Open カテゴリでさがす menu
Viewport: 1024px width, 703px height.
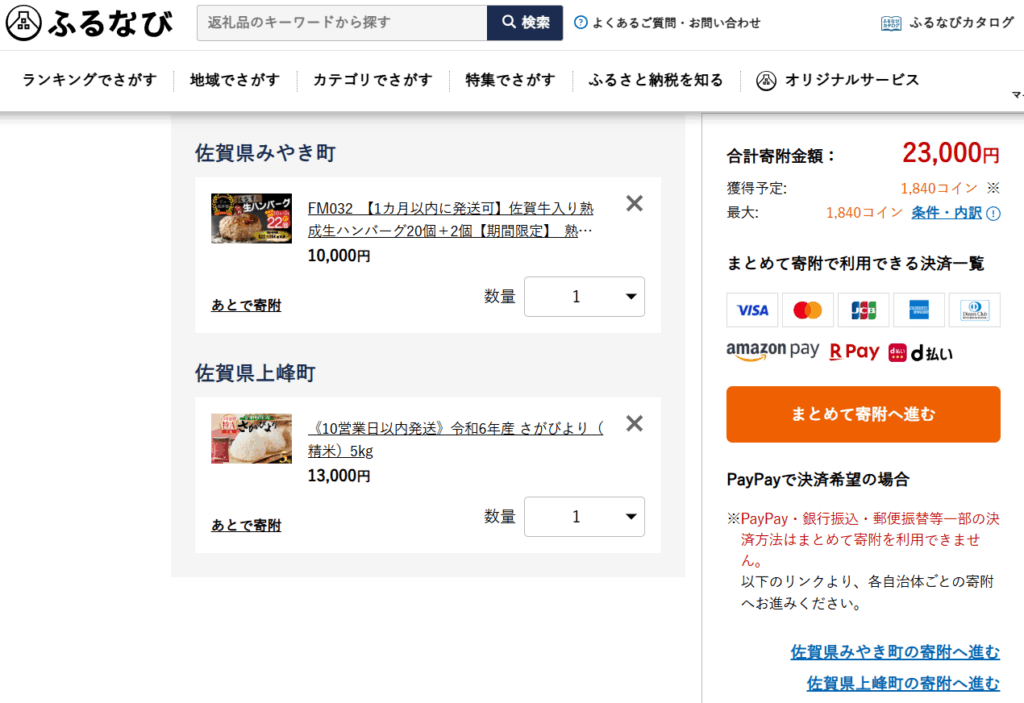click(x=372, y=80)
